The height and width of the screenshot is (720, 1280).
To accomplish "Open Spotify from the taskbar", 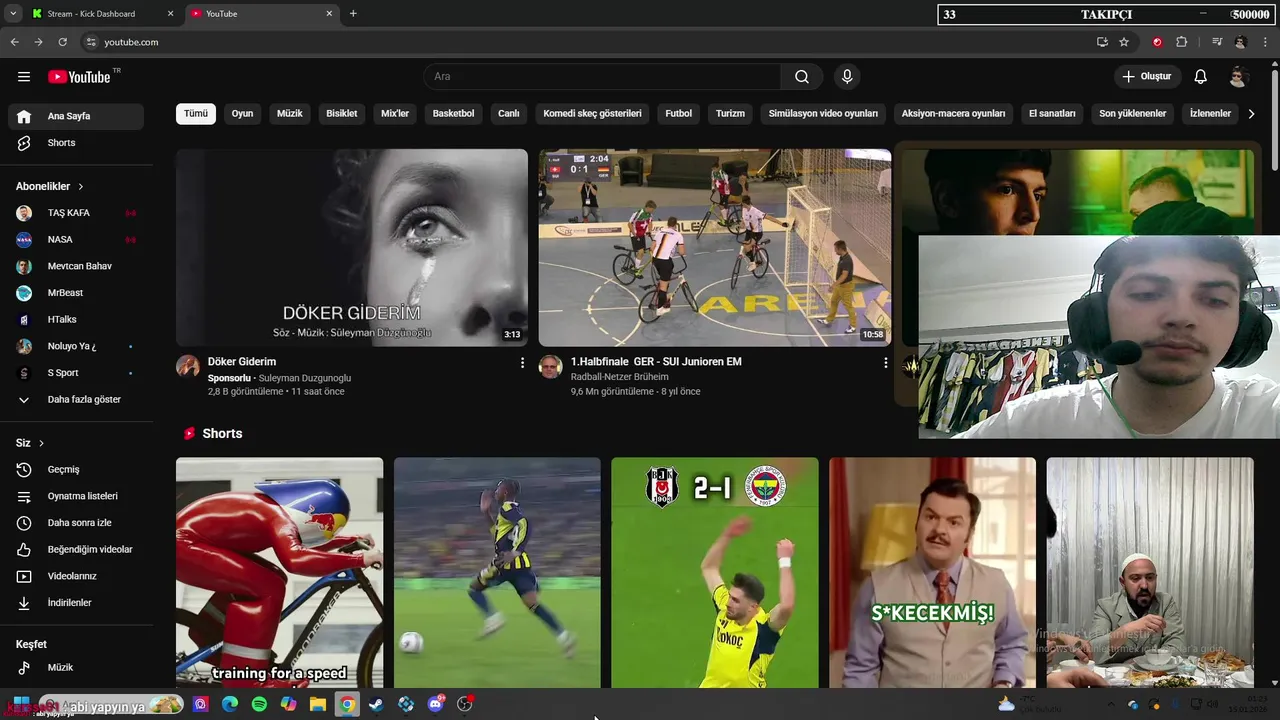I will click(x=259, y=704).
